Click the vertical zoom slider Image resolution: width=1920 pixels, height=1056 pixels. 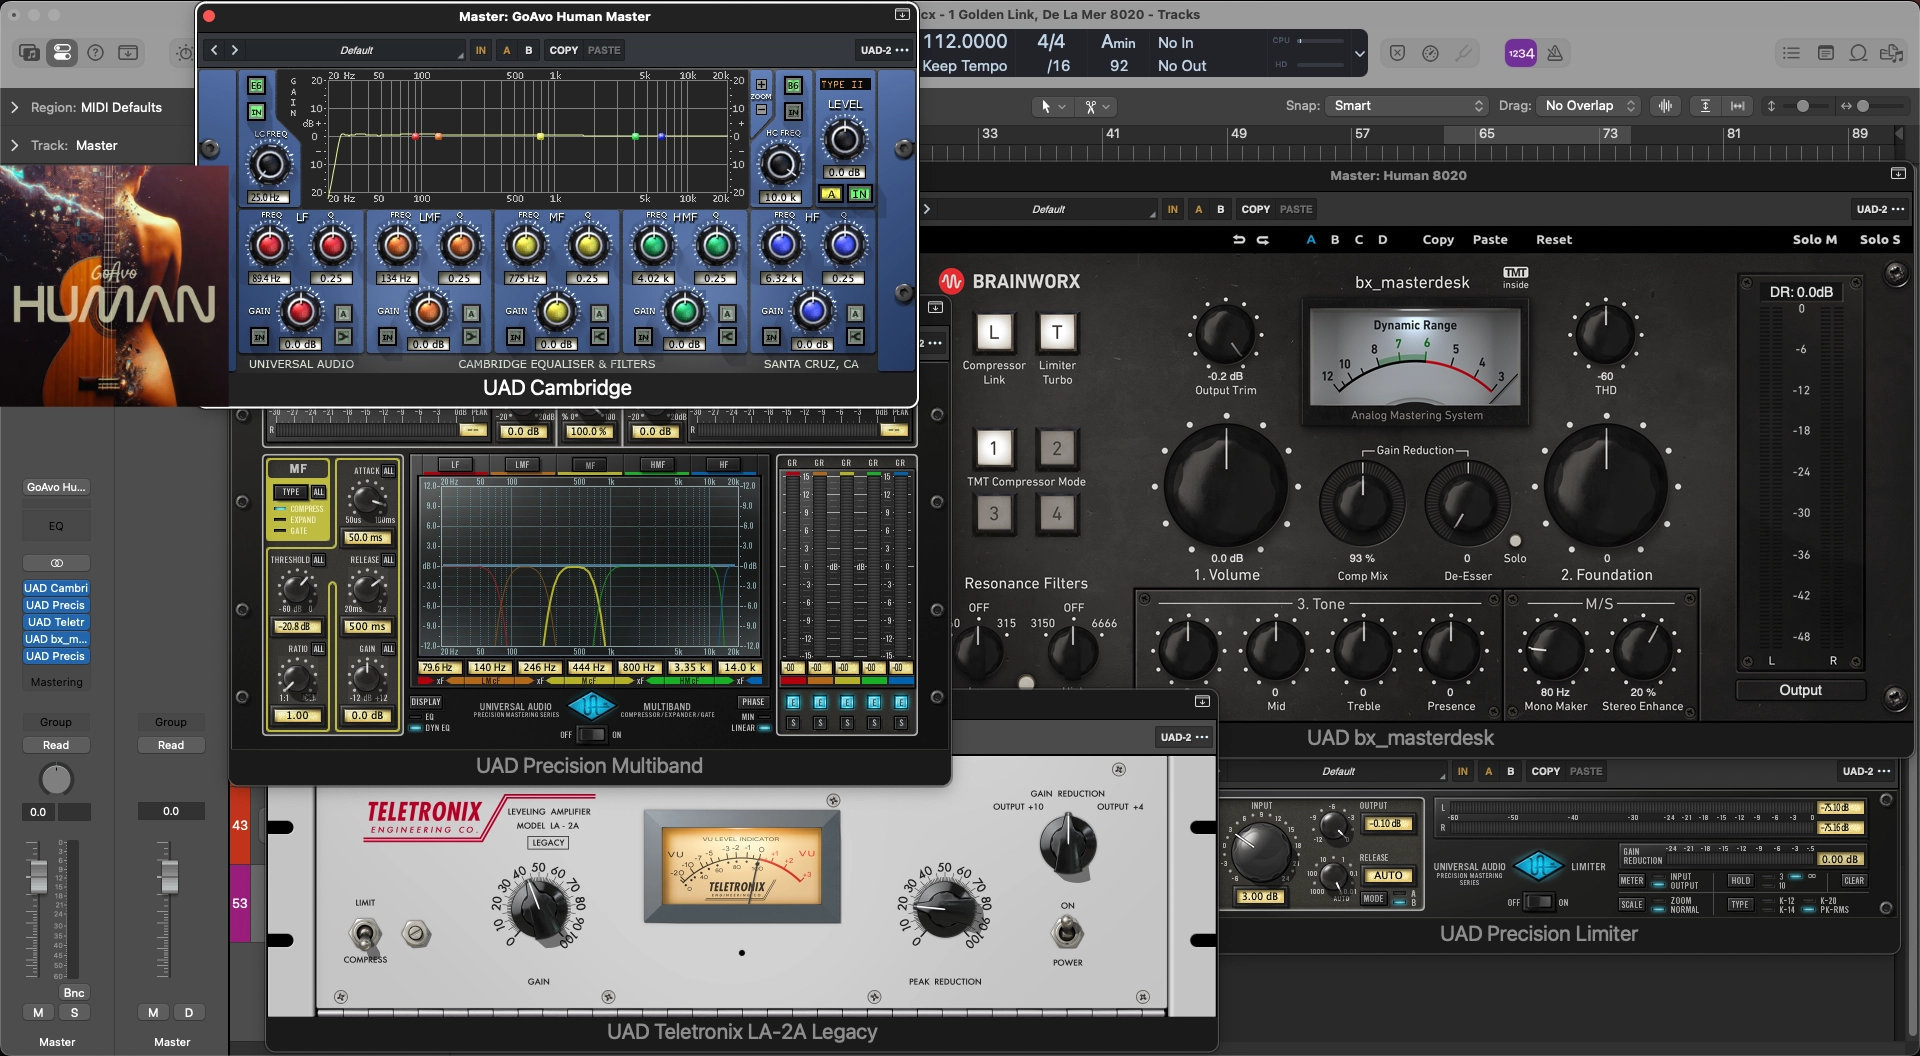(x=1803, y=106)
